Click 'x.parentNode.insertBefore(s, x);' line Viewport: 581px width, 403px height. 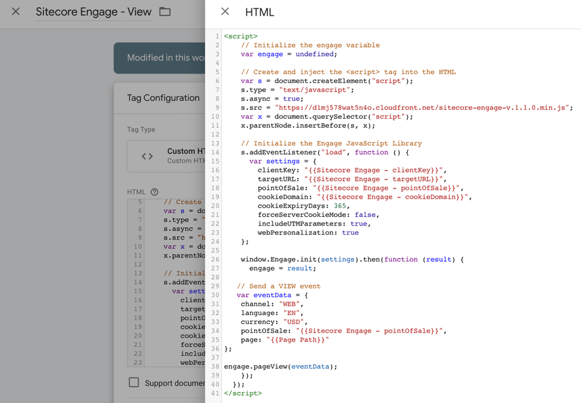point(308,126)
